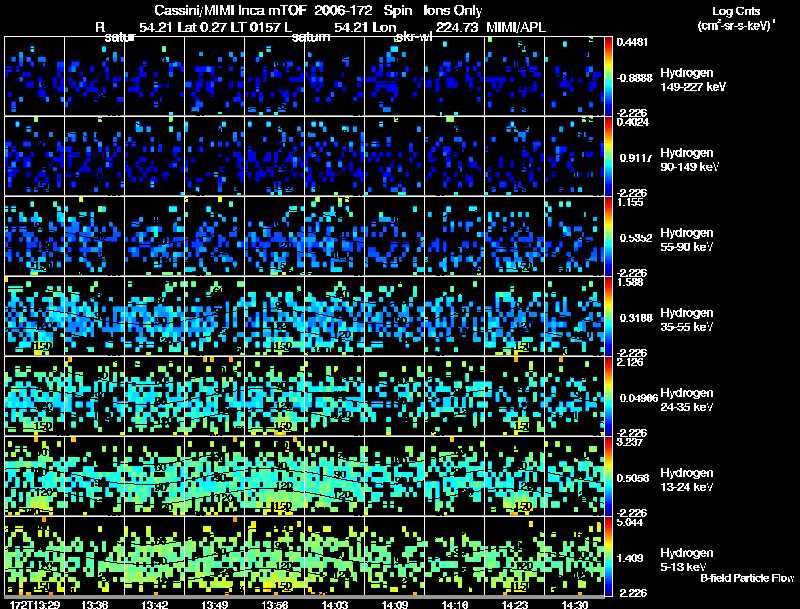800x609 pixels.
Task: Click the '2006-172' date in the title
Action: (343, 10)
